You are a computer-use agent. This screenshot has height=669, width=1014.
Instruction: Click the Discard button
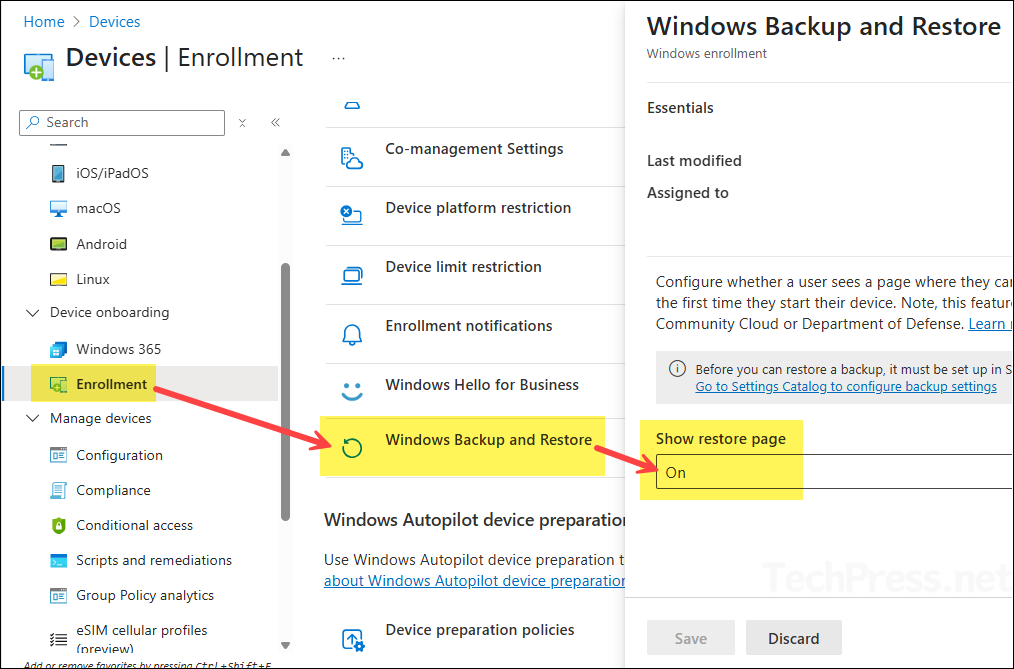point(793,638)
